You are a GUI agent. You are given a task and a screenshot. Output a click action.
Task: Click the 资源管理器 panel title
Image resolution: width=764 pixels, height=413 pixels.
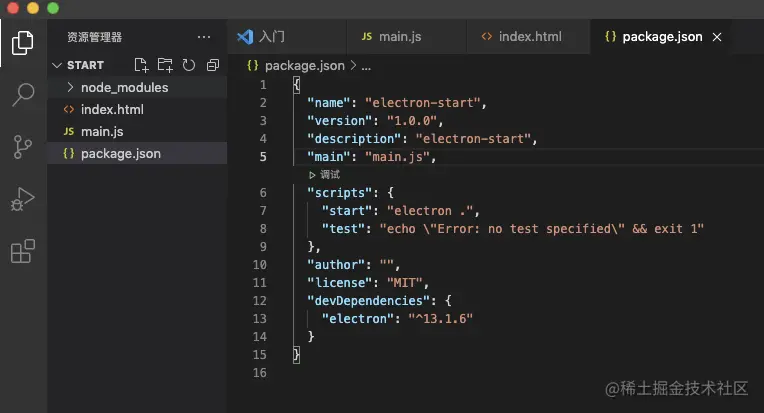tap(95, 37)
